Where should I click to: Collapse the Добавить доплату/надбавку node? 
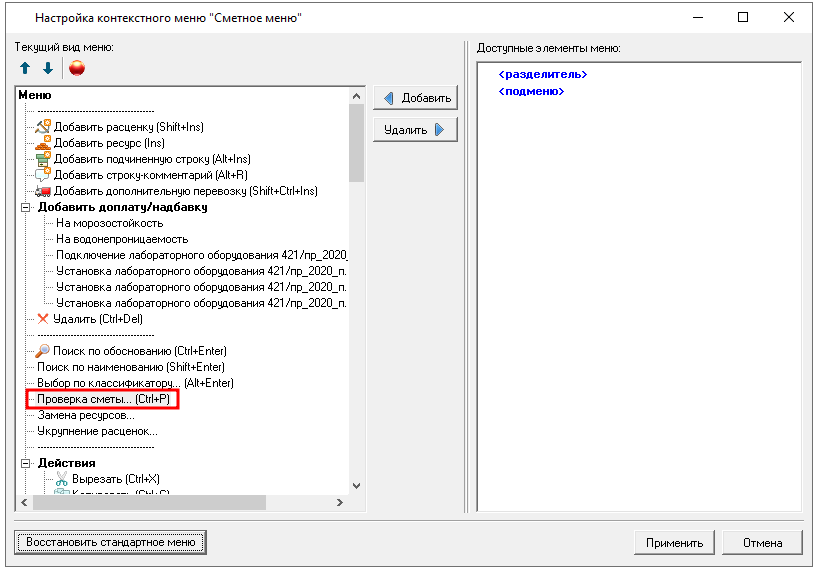pos(26,207)
